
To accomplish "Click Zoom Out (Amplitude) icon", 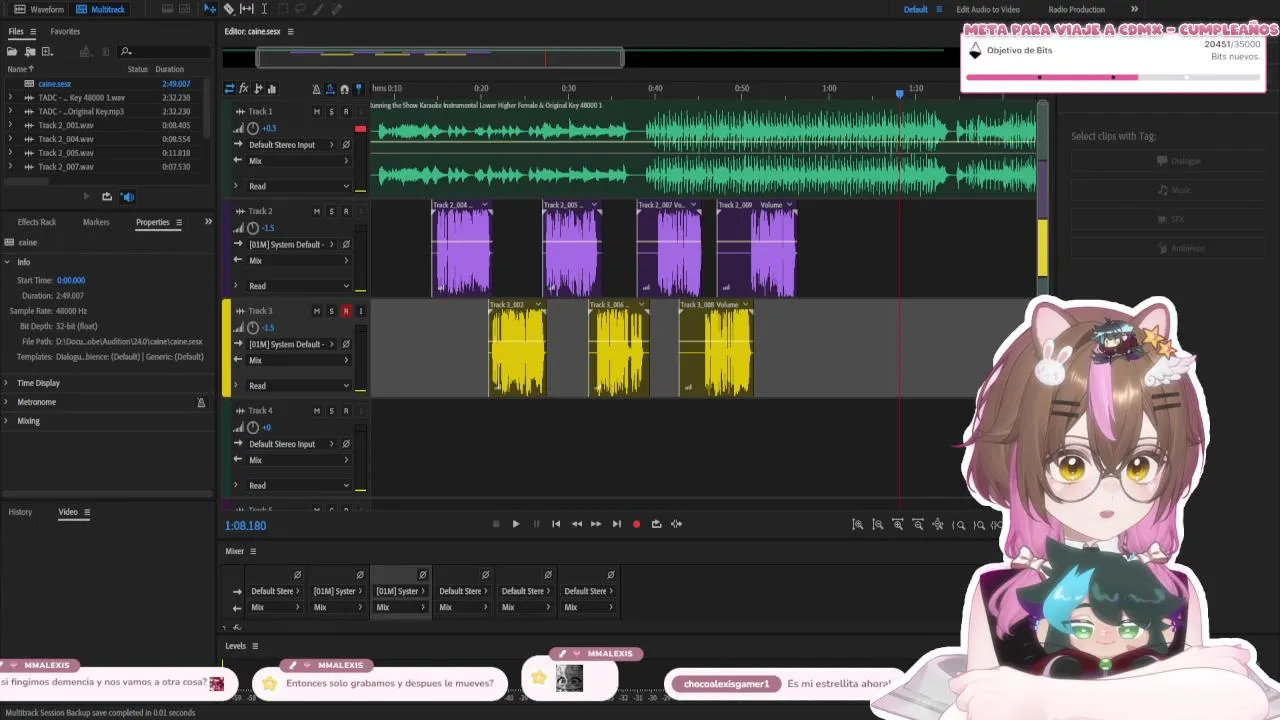I will point(878,524).
